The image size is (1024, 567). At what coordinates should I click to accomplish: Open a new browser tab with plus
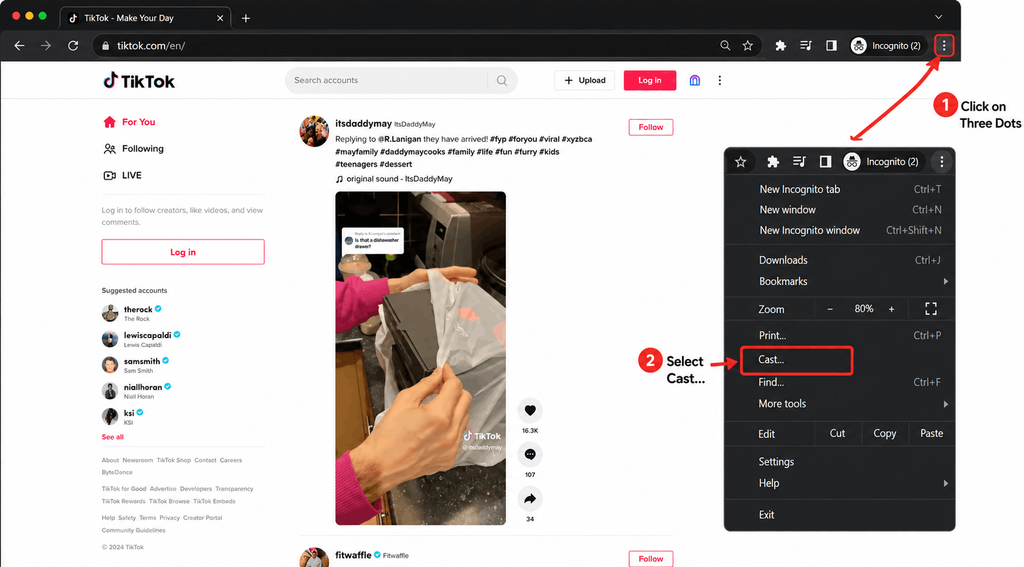246,18
